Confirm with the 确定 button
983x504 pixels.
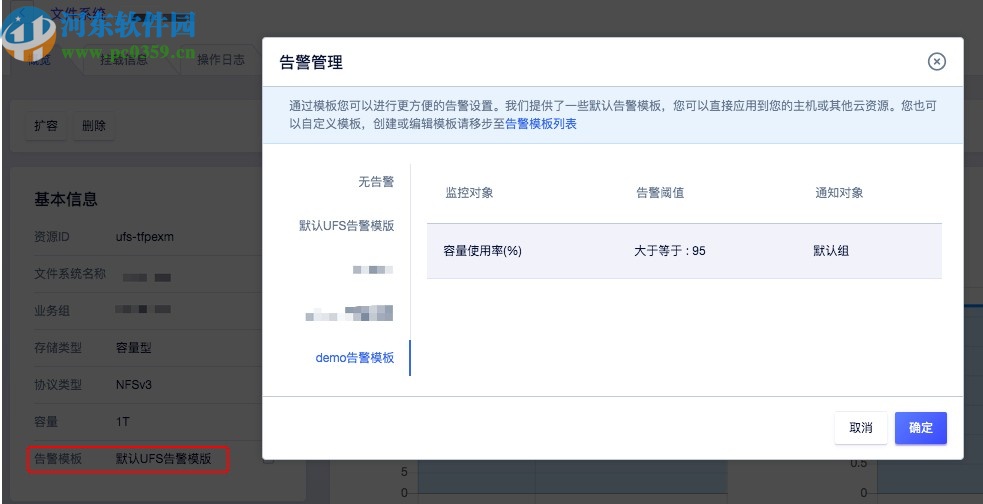click(920, 428)
